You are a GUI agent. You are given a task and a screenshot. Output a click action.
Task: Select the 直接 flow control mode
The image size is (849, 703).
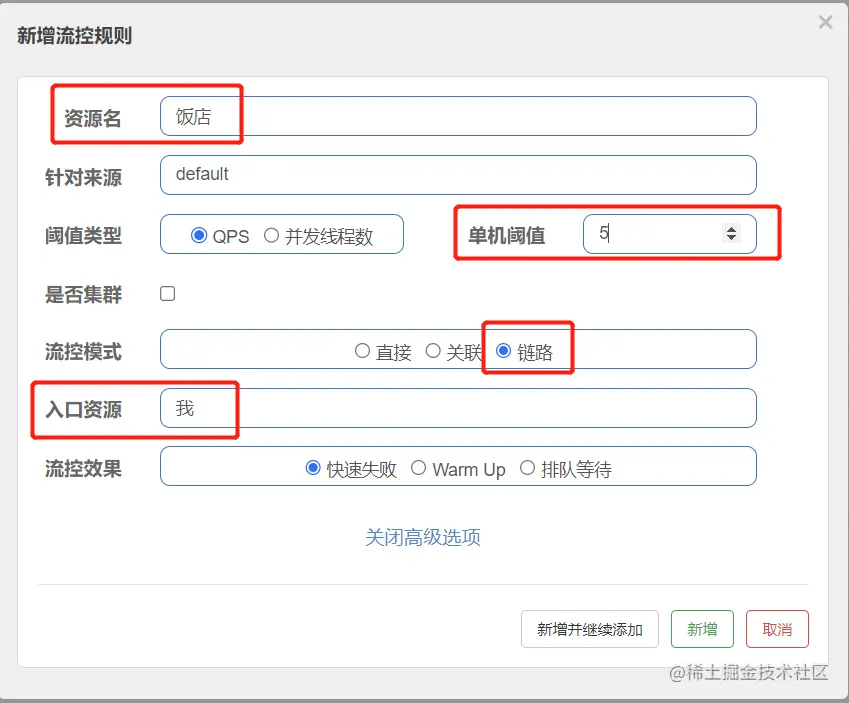tap(362, 350)
